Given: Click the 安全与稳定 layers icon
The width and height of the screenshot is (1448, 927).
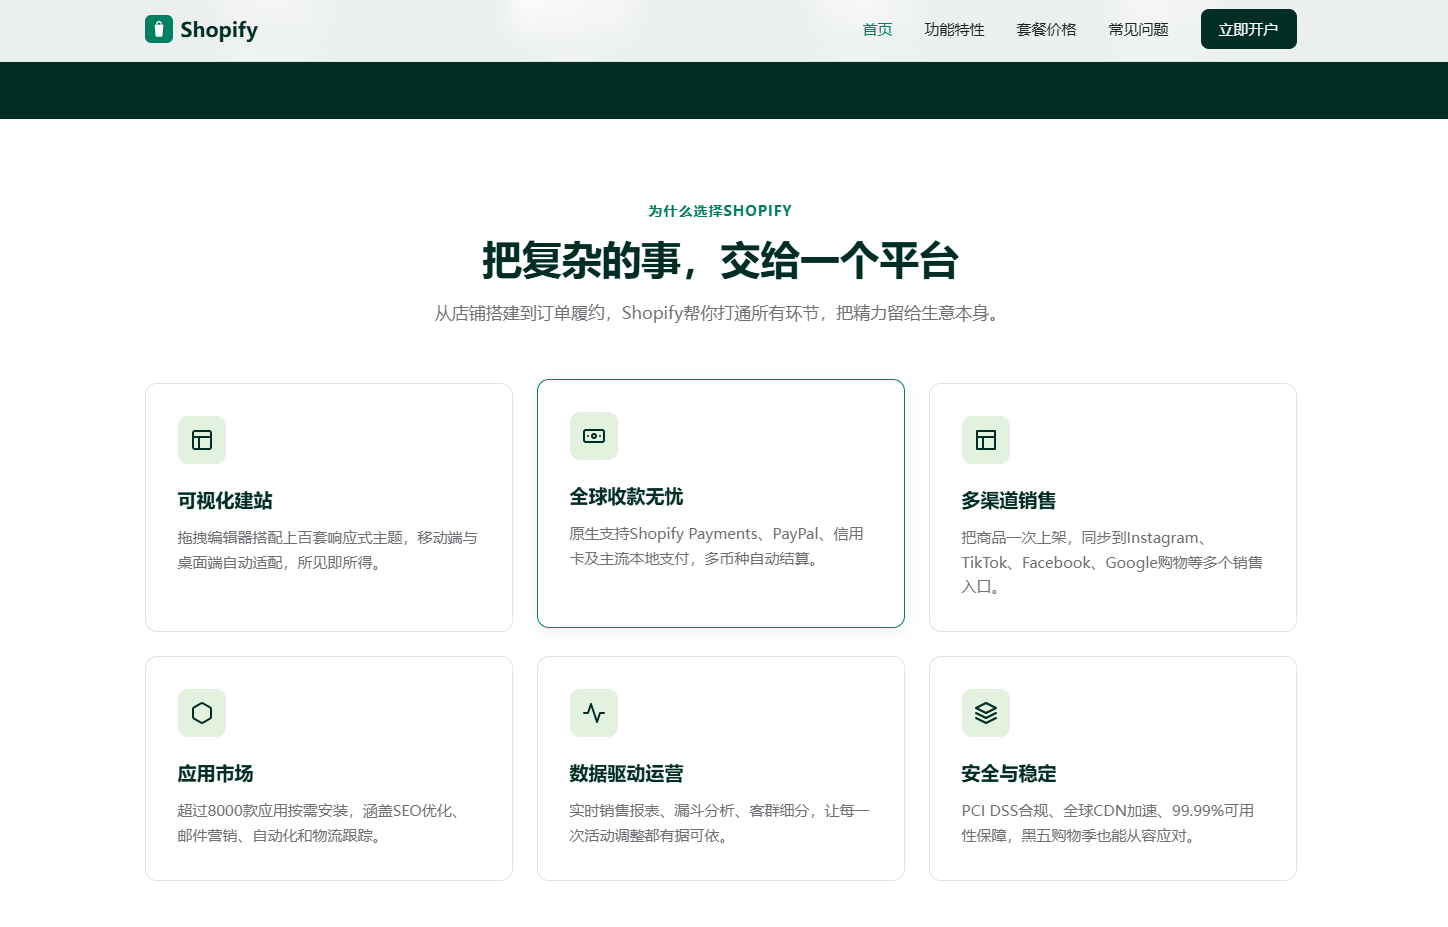Looking at the screenshot, I should (986, 713).
